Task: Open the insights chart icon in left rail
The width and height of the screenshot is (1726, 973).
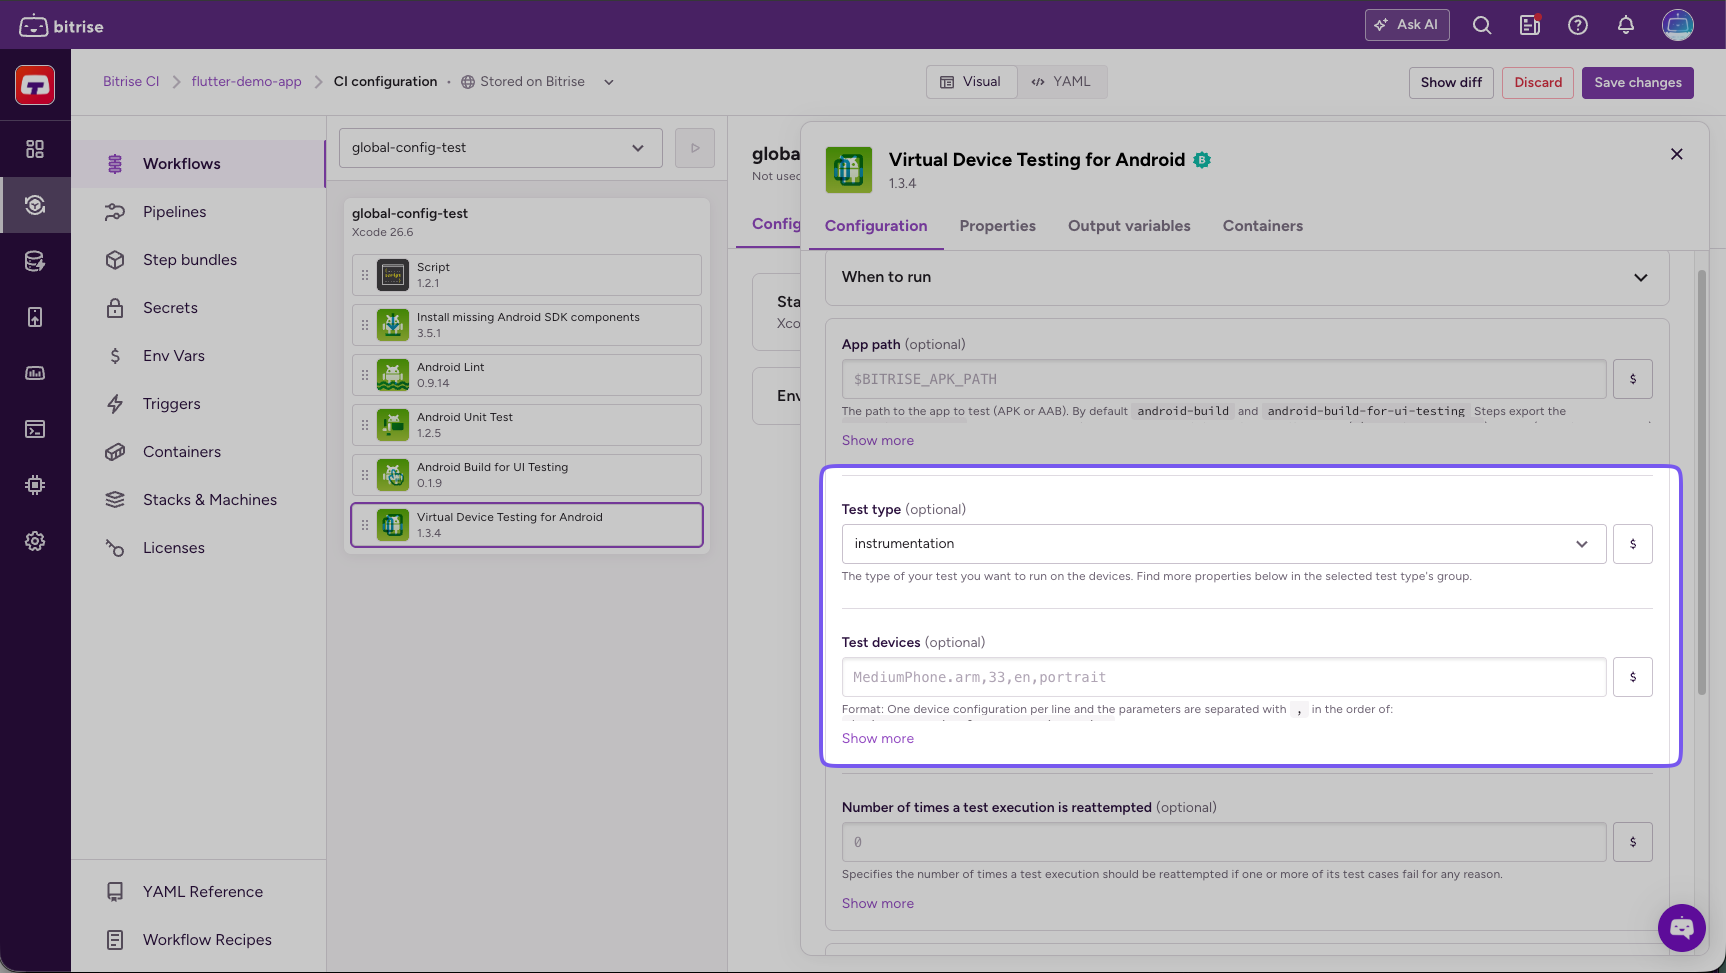Action: tap(35, 373)
